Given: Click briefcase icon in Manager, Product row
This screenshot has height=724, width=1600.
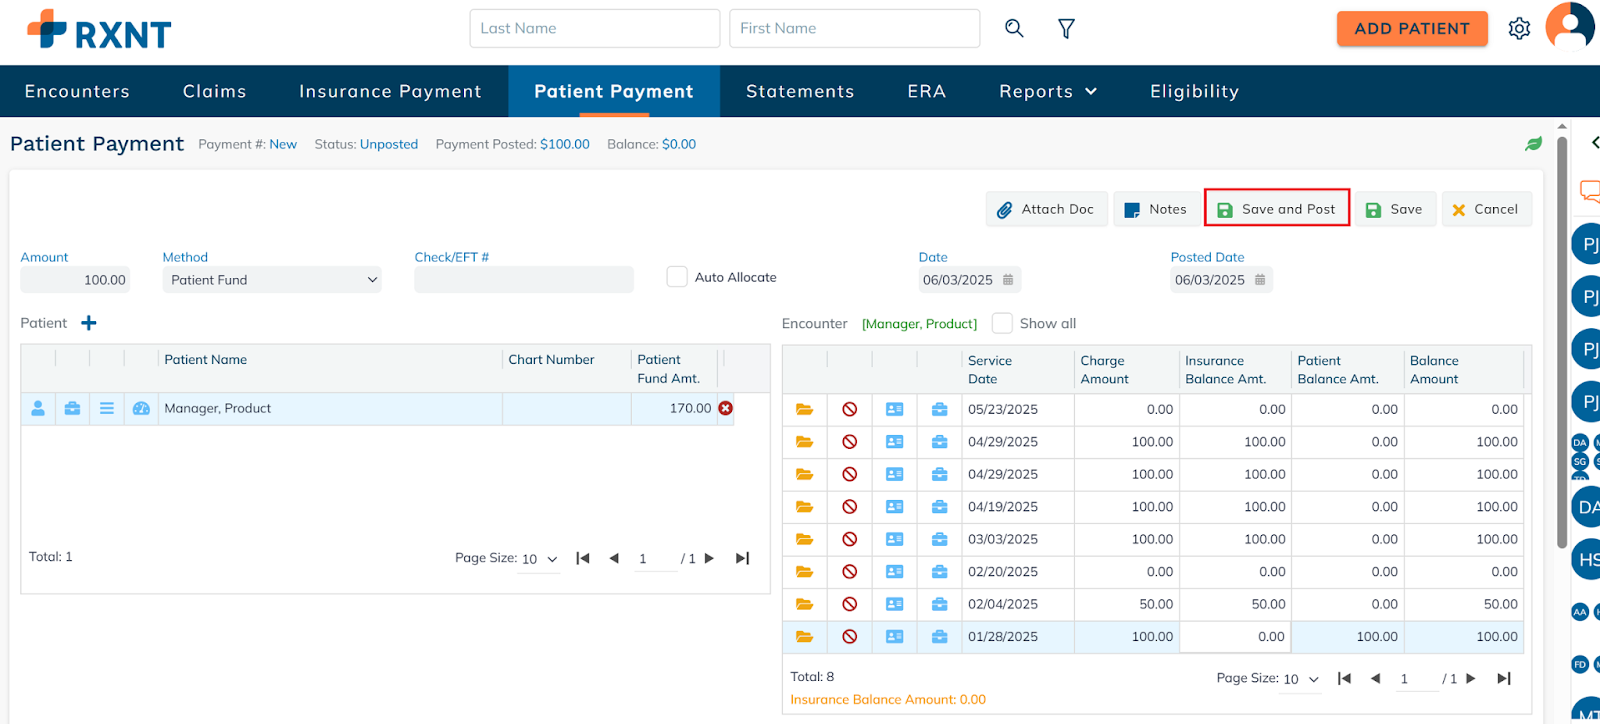Looking at the screenshot, I should coord(72,408).
